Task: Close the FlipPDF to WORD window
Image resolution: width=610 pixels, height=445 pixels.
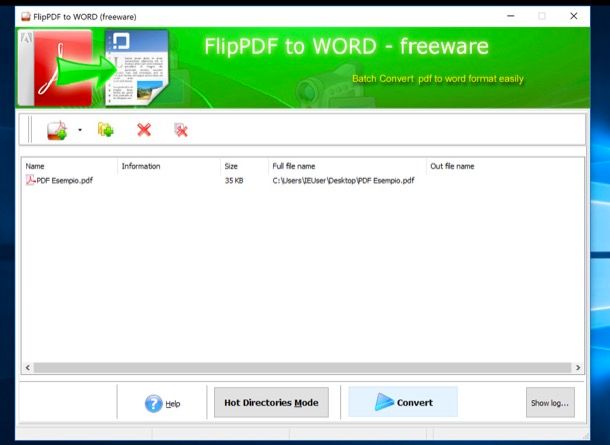Action: 574,16
